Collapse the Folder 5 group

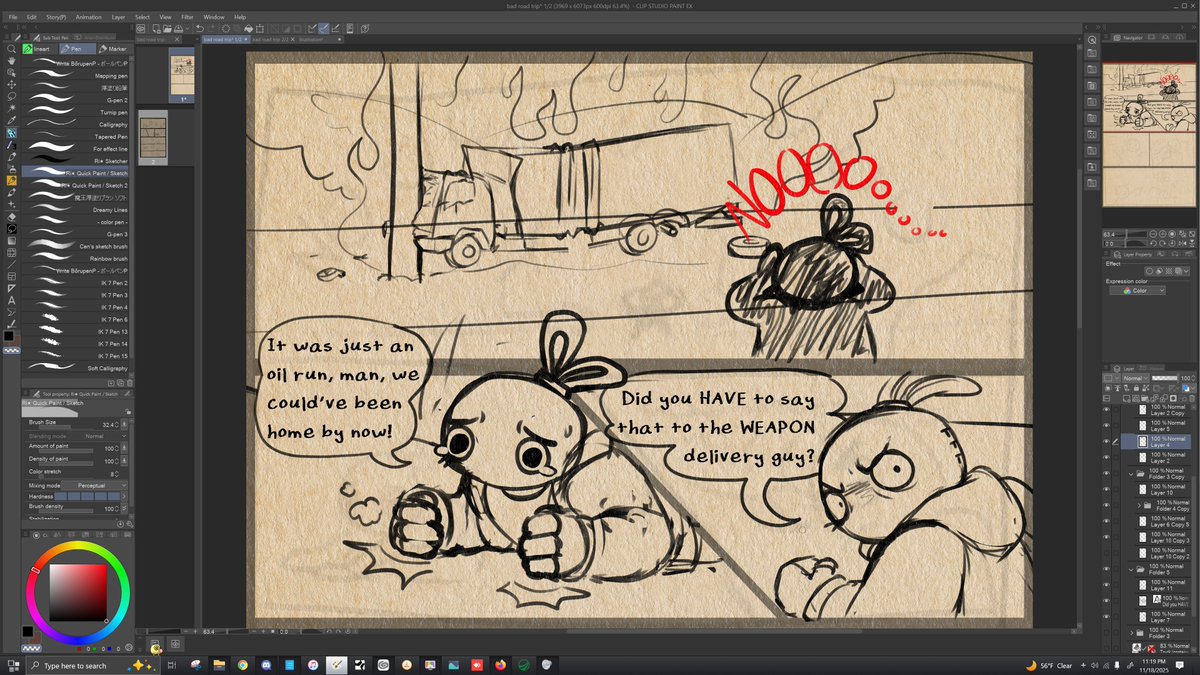coord(1130,569)
